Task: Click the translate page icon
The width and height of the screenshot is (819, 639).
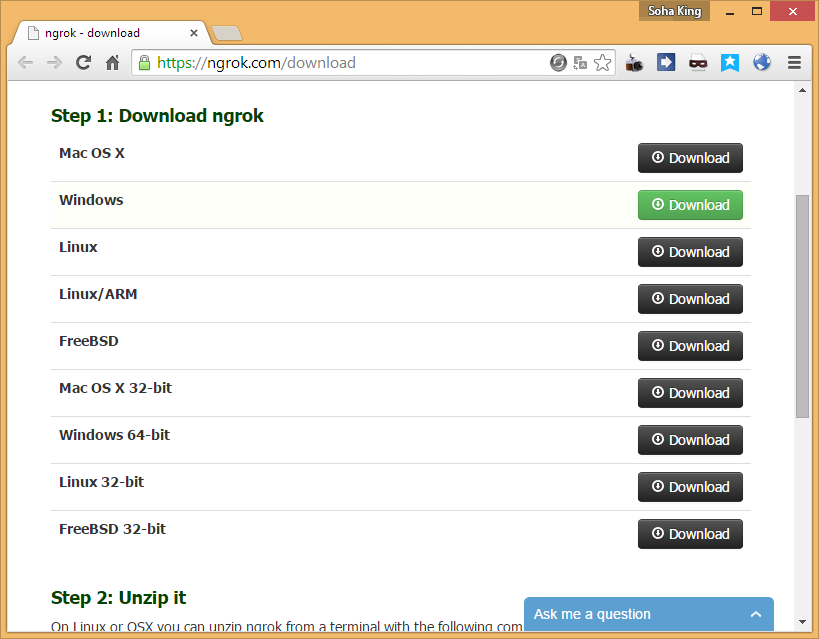Action: 580,63
